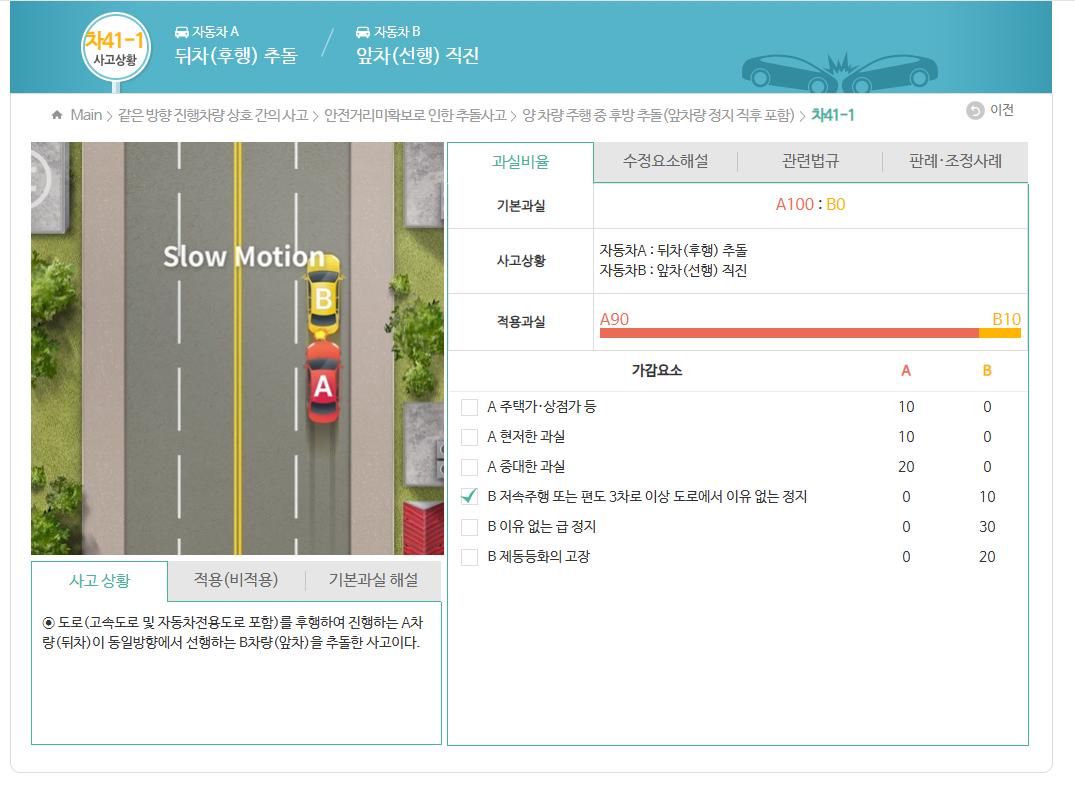The width and height of the screenshot is (1075, 792).
Task: Tick the B 이유 없는 급 정지 checkbox
Action: click(469, 527)
